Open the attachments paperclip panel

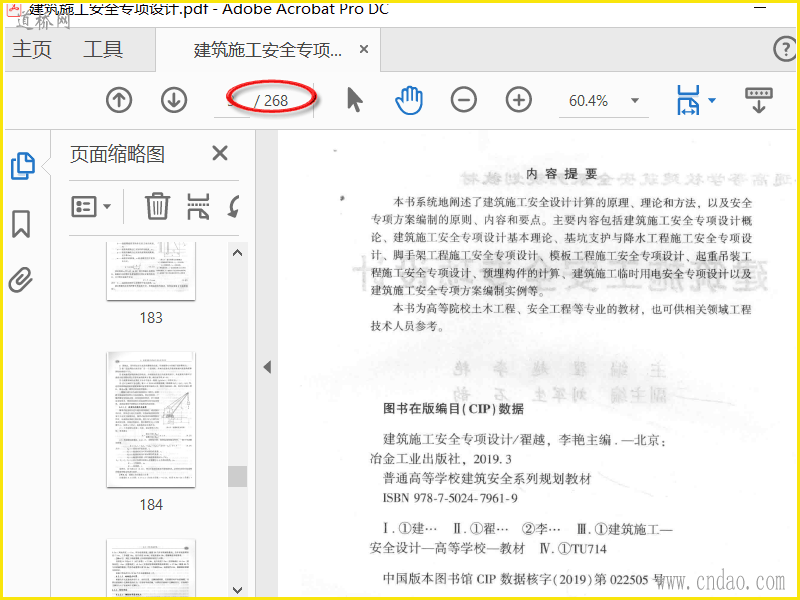coord(21,280)
